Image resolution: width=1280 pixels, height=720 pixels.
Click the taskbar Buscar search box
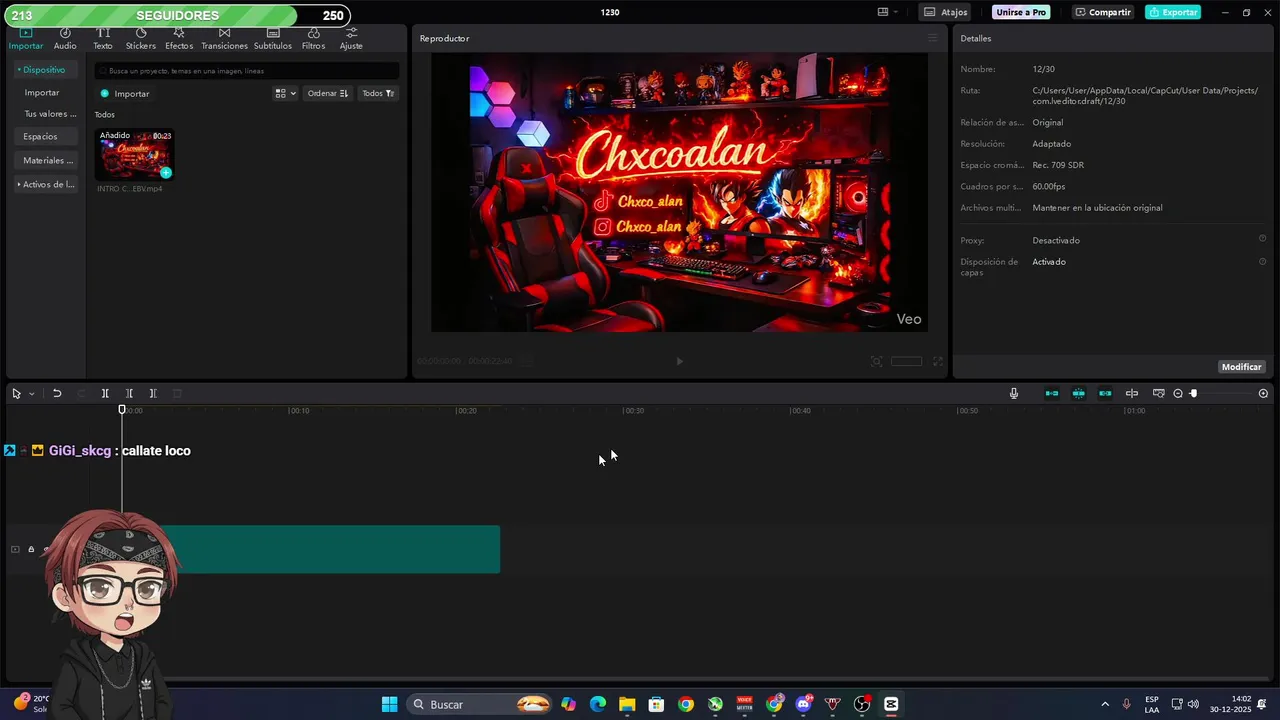(x=480, y=704)
